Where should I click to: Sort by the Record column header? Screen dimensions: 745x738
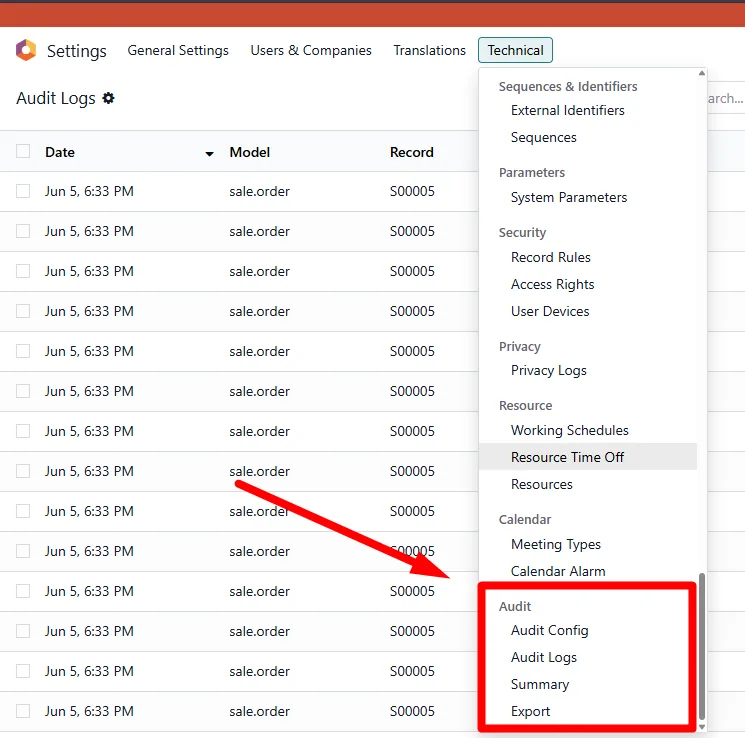[411, 152]
